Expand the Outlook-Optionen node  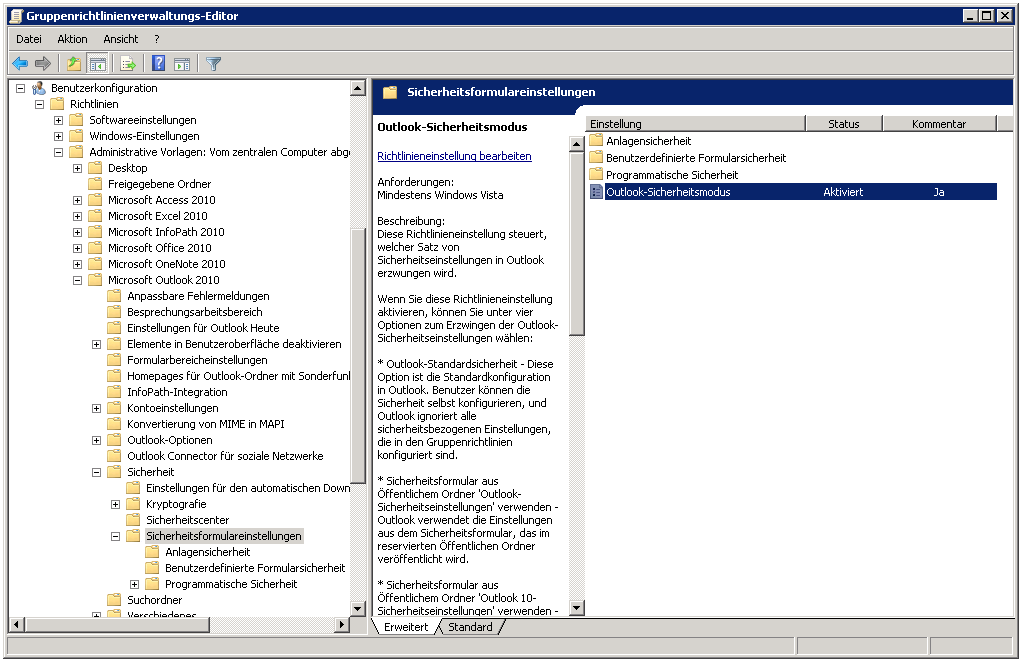[96, 440]
